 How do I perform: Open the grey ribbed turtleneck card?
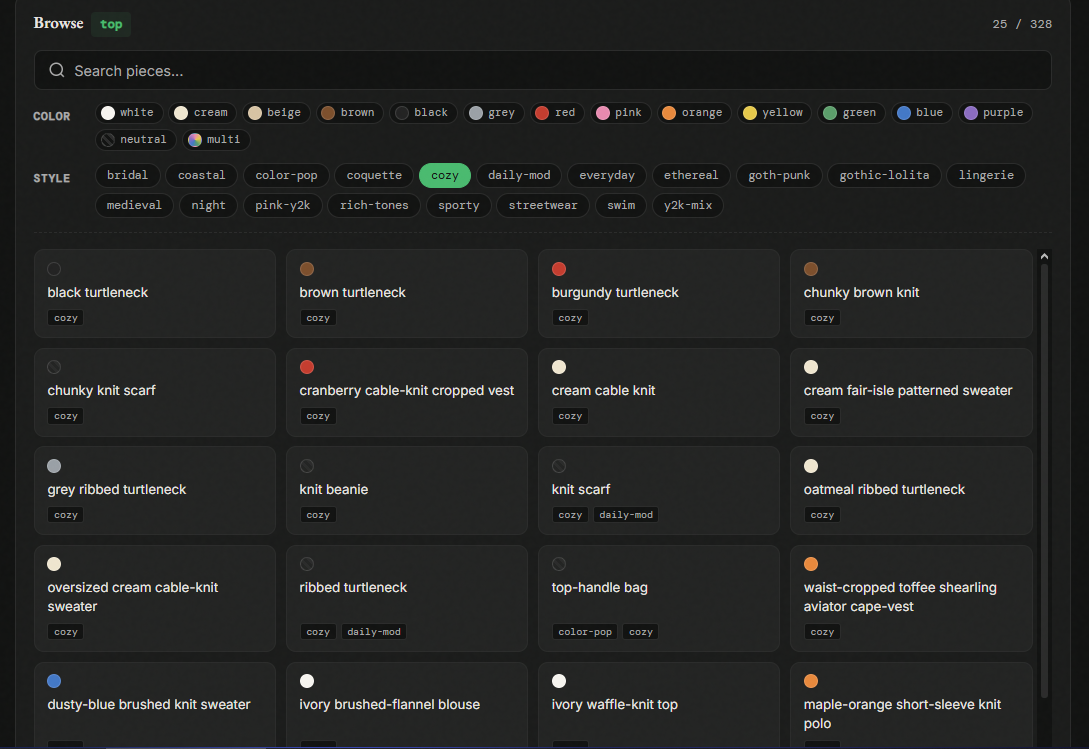pos(155,491)
